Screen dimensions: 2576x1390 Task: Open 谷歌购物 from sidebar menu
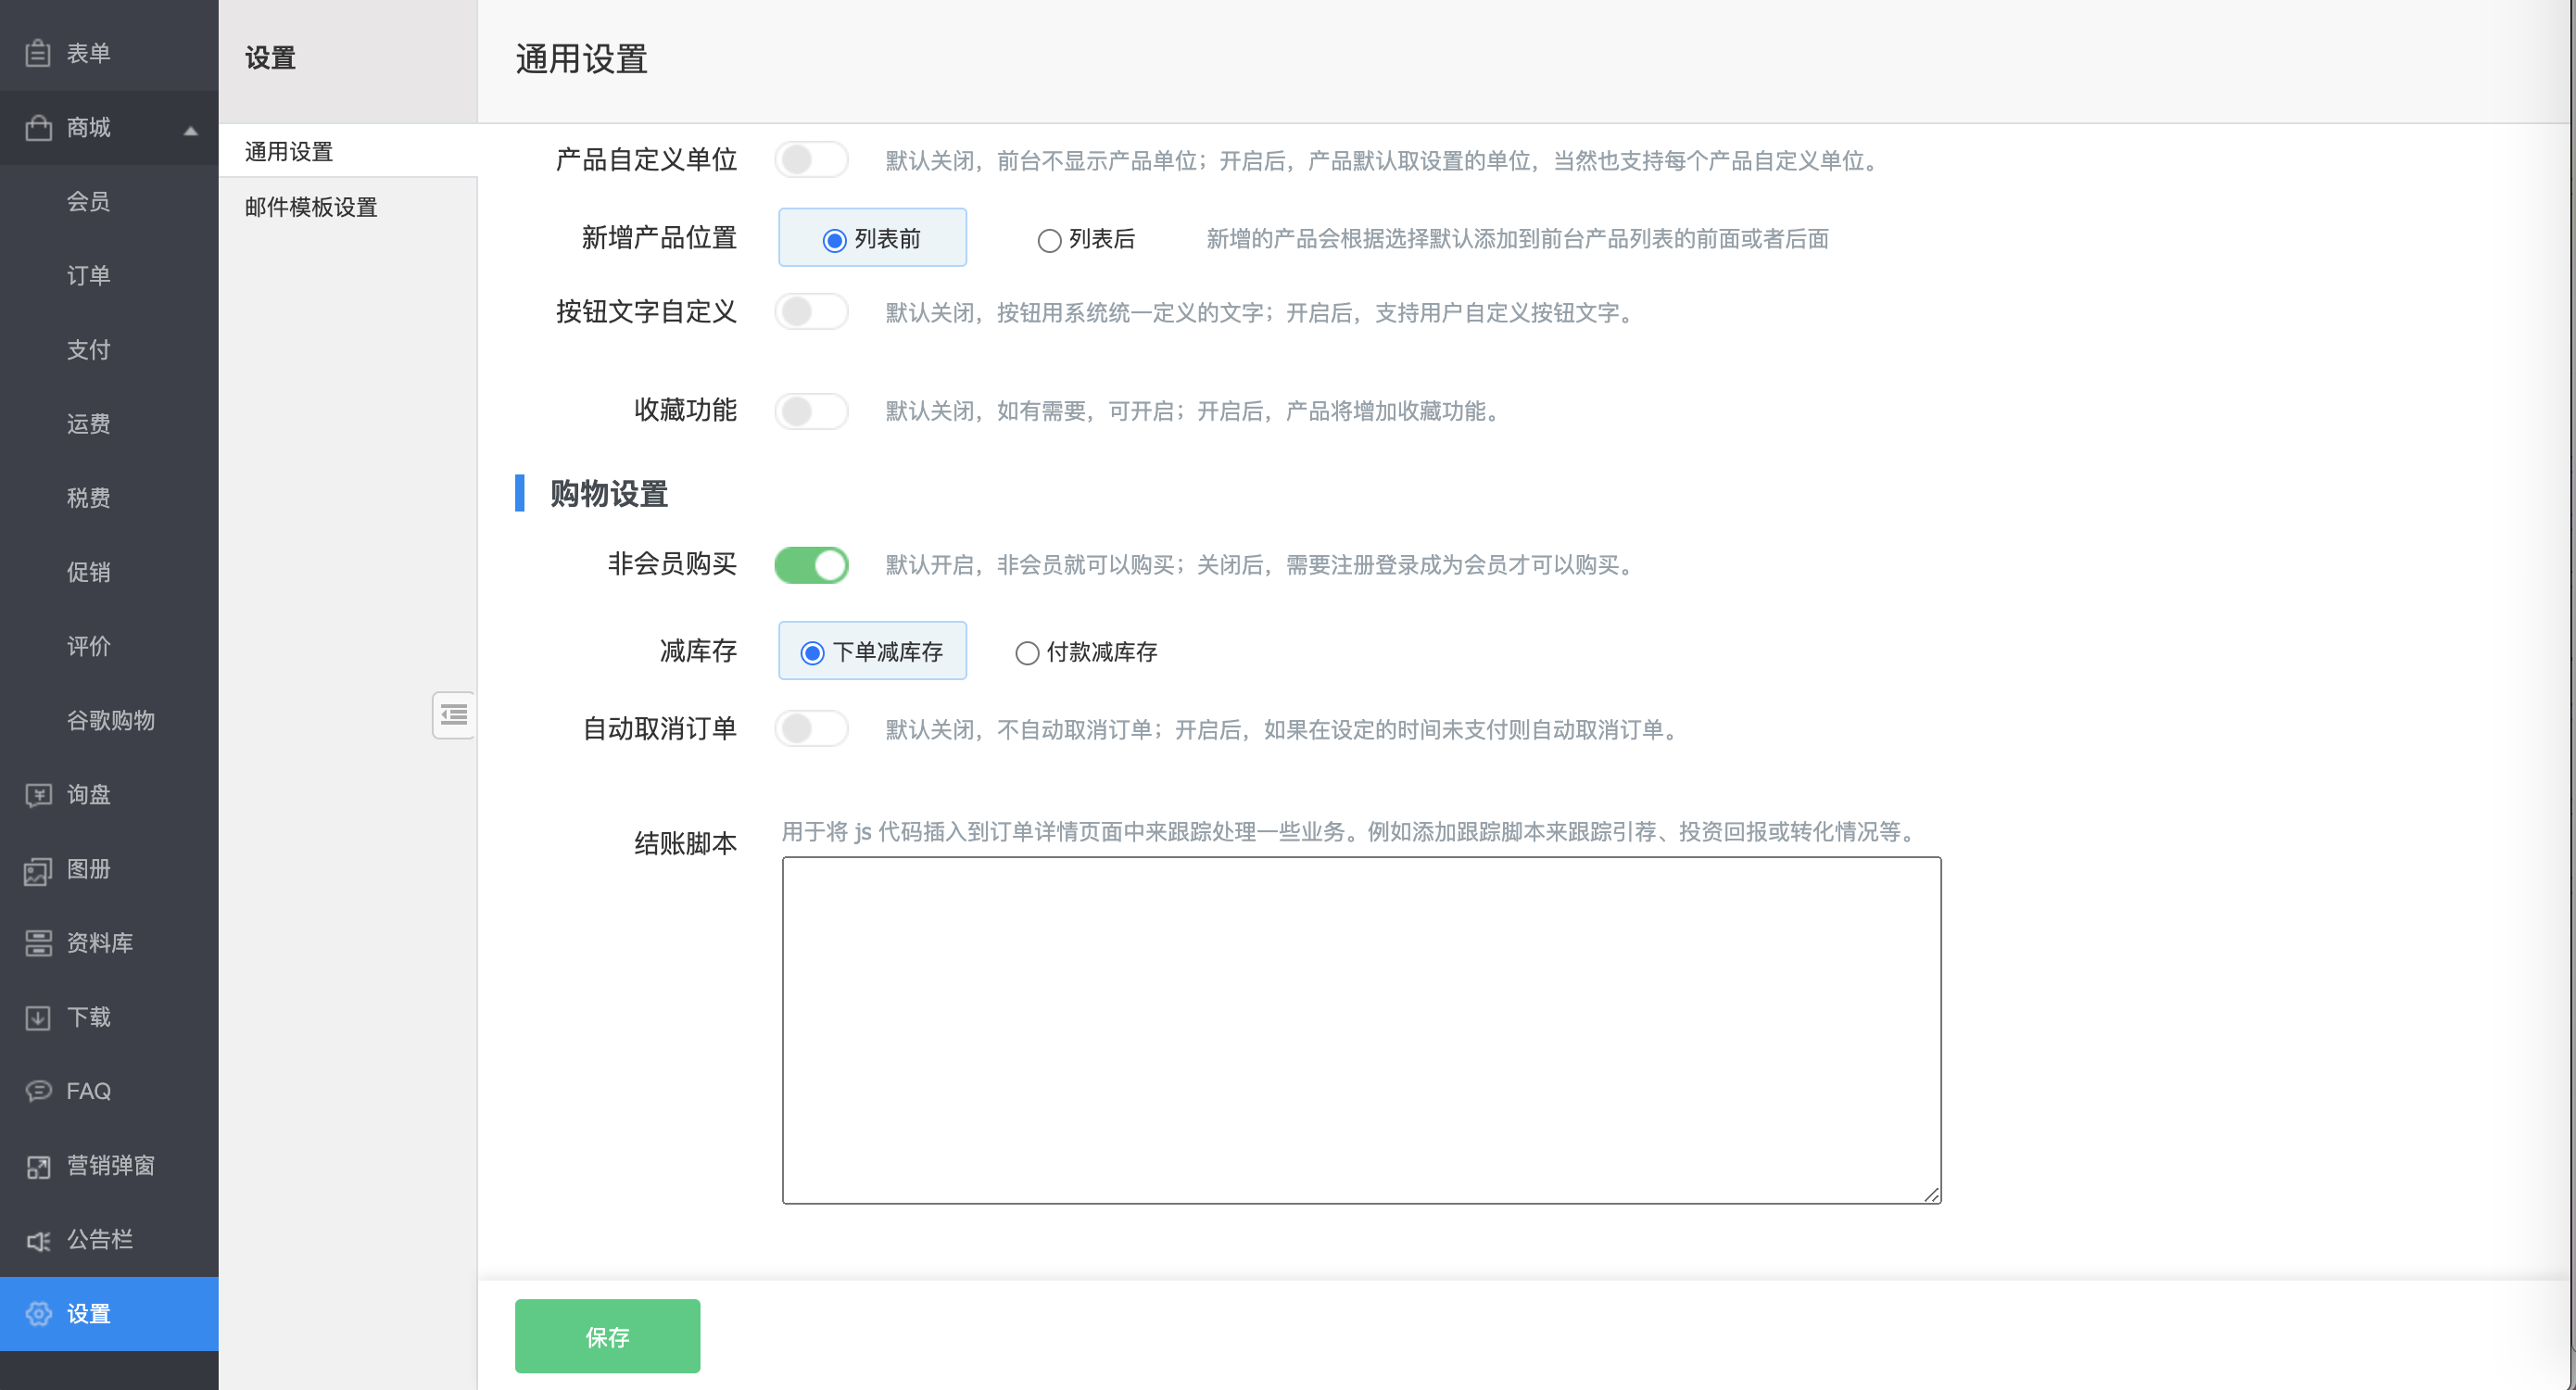tap(111, 720)
